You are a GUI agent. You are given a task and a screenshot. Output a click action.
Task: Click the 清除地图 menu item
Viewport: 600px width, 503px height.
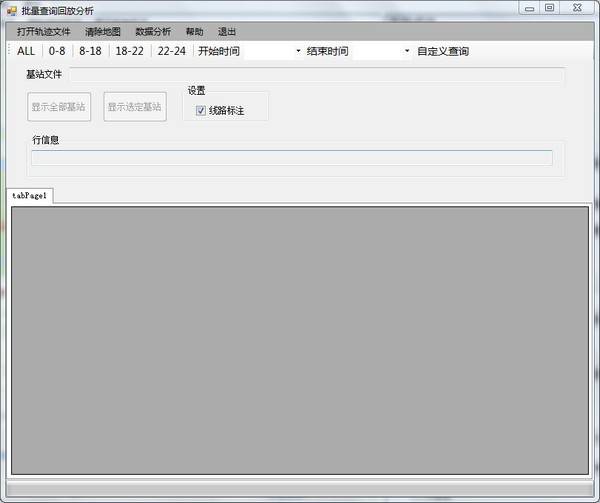click(x=103, y=32)
